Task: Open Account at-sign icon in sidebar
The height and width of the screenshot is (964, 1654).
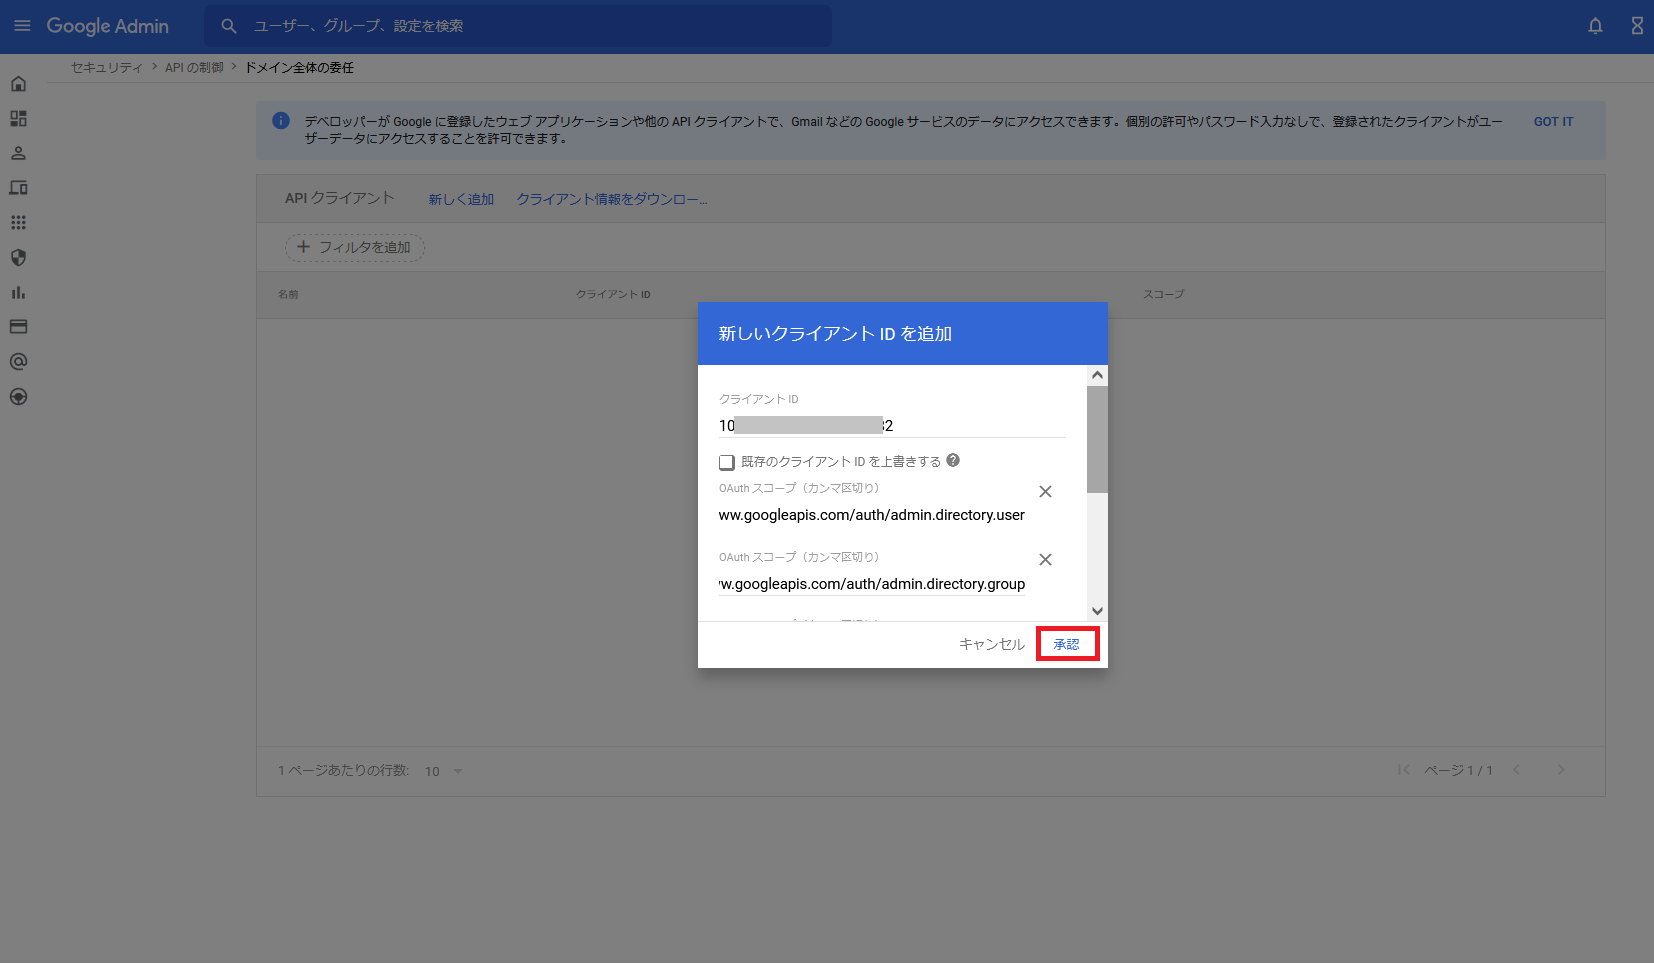Action: pos(18,362)
